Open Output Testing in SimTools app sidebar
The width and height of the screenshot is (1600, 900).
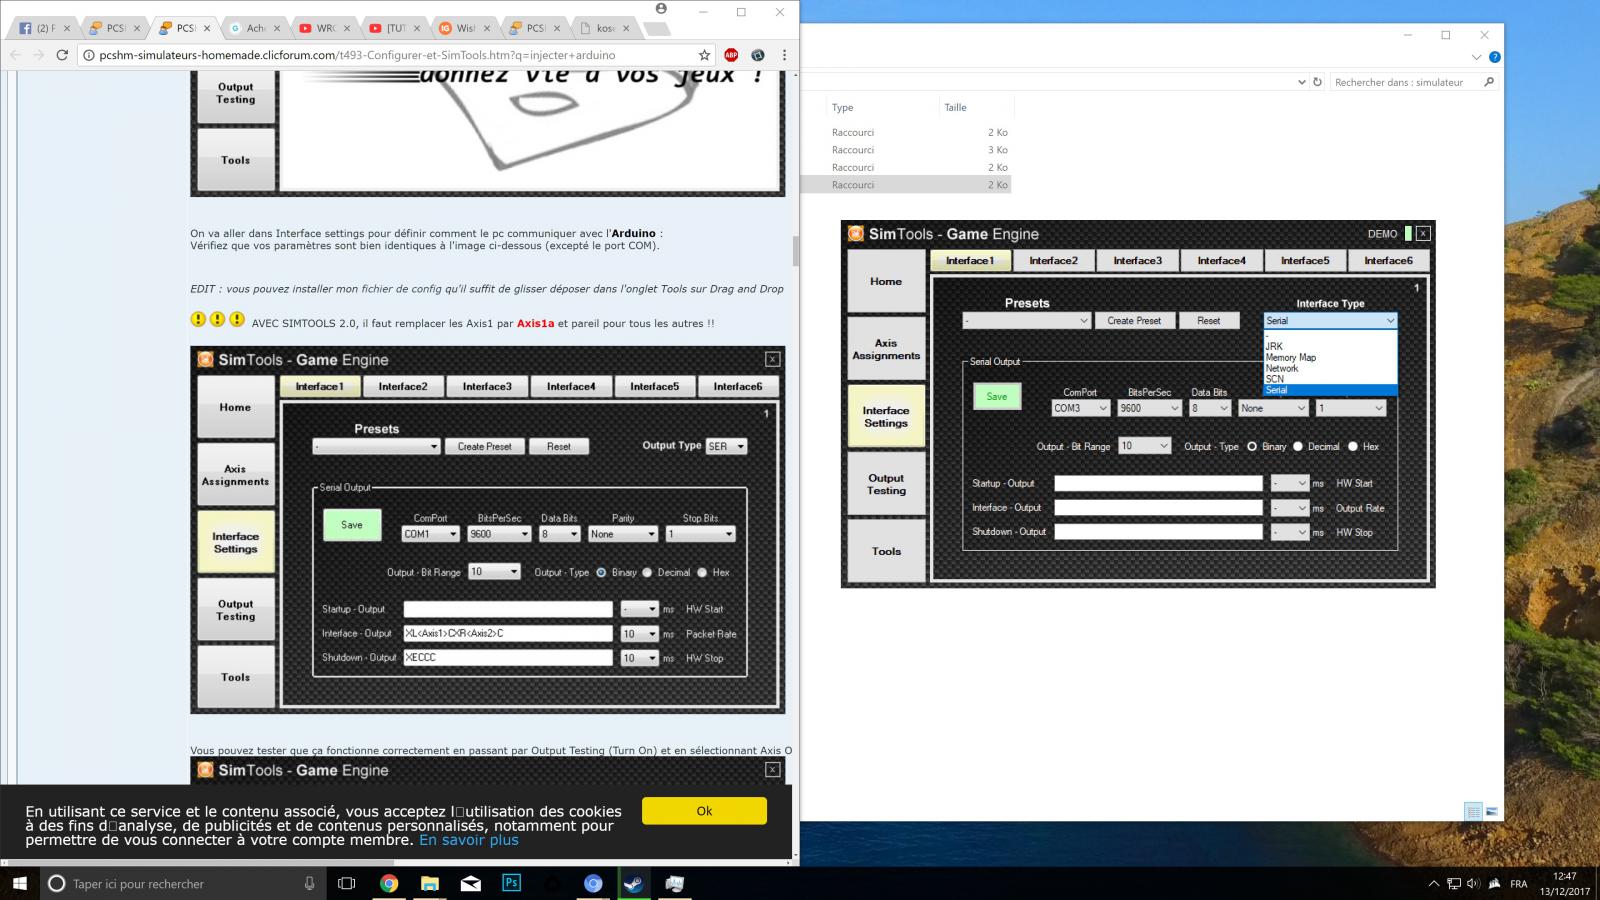coord(886,484)
